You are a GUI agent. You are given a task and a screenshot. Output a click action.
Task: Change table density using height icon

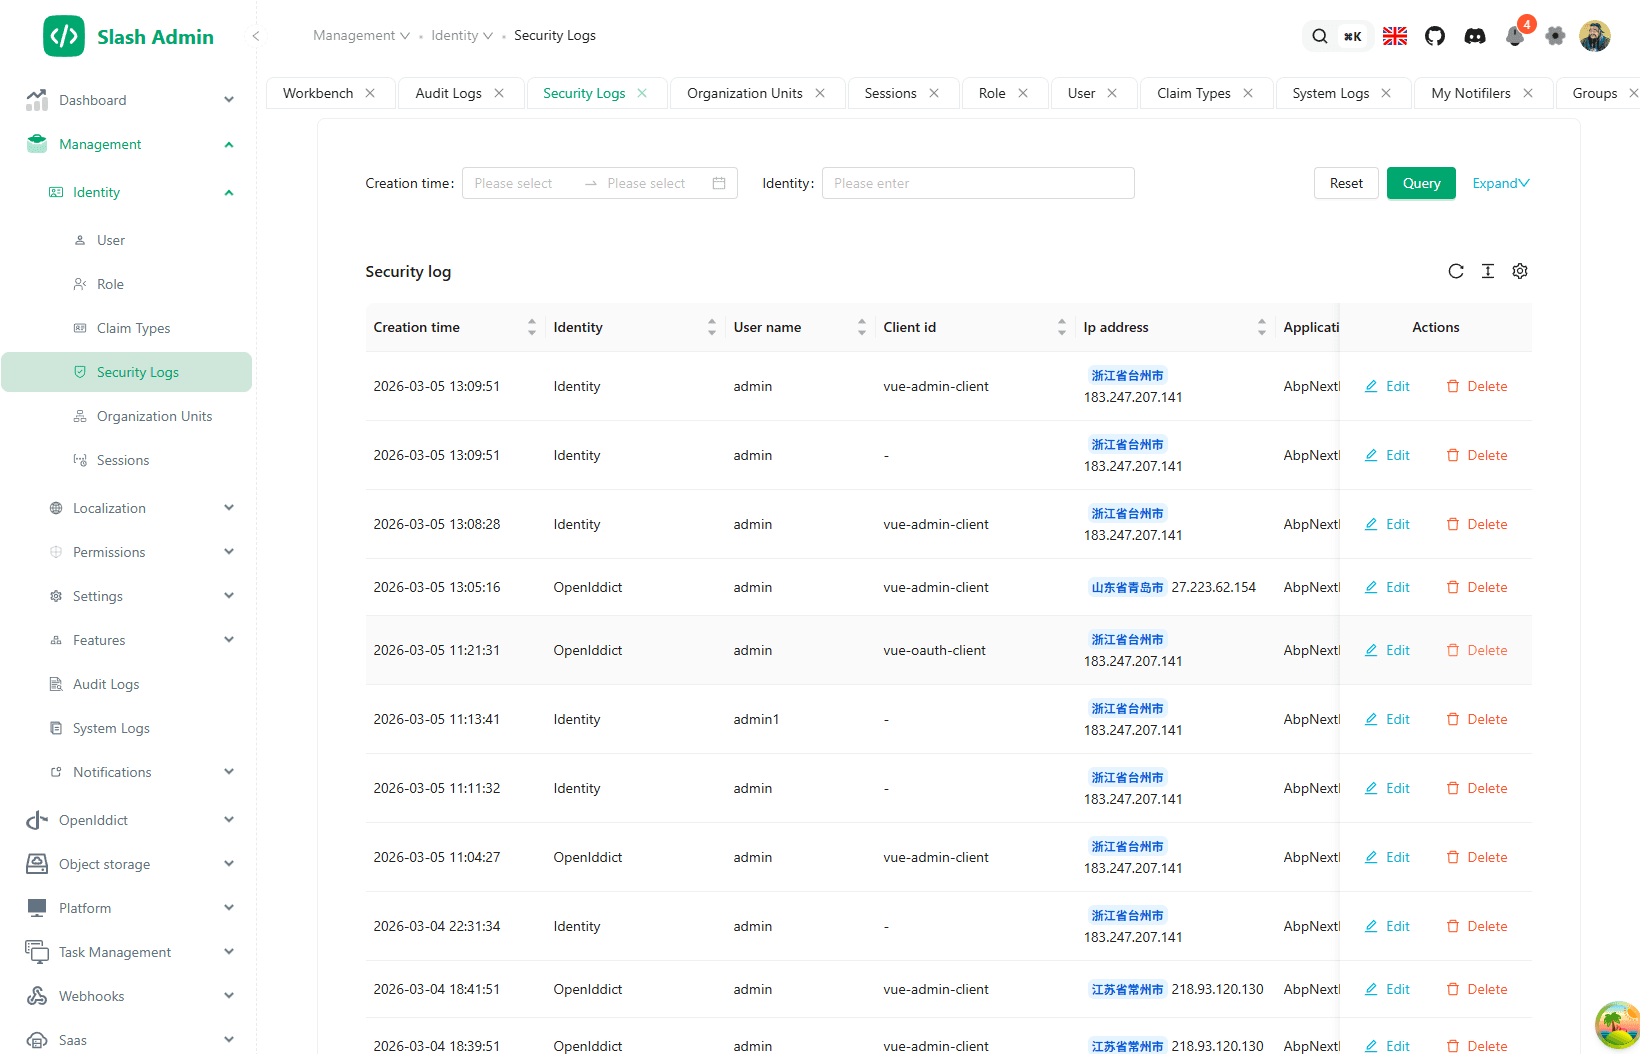point(1488,271)
